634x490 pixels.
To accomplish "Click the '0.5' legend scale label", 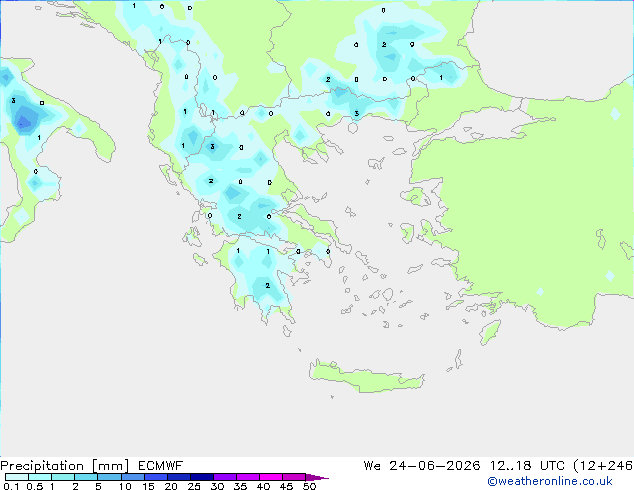I will point(35,486).
